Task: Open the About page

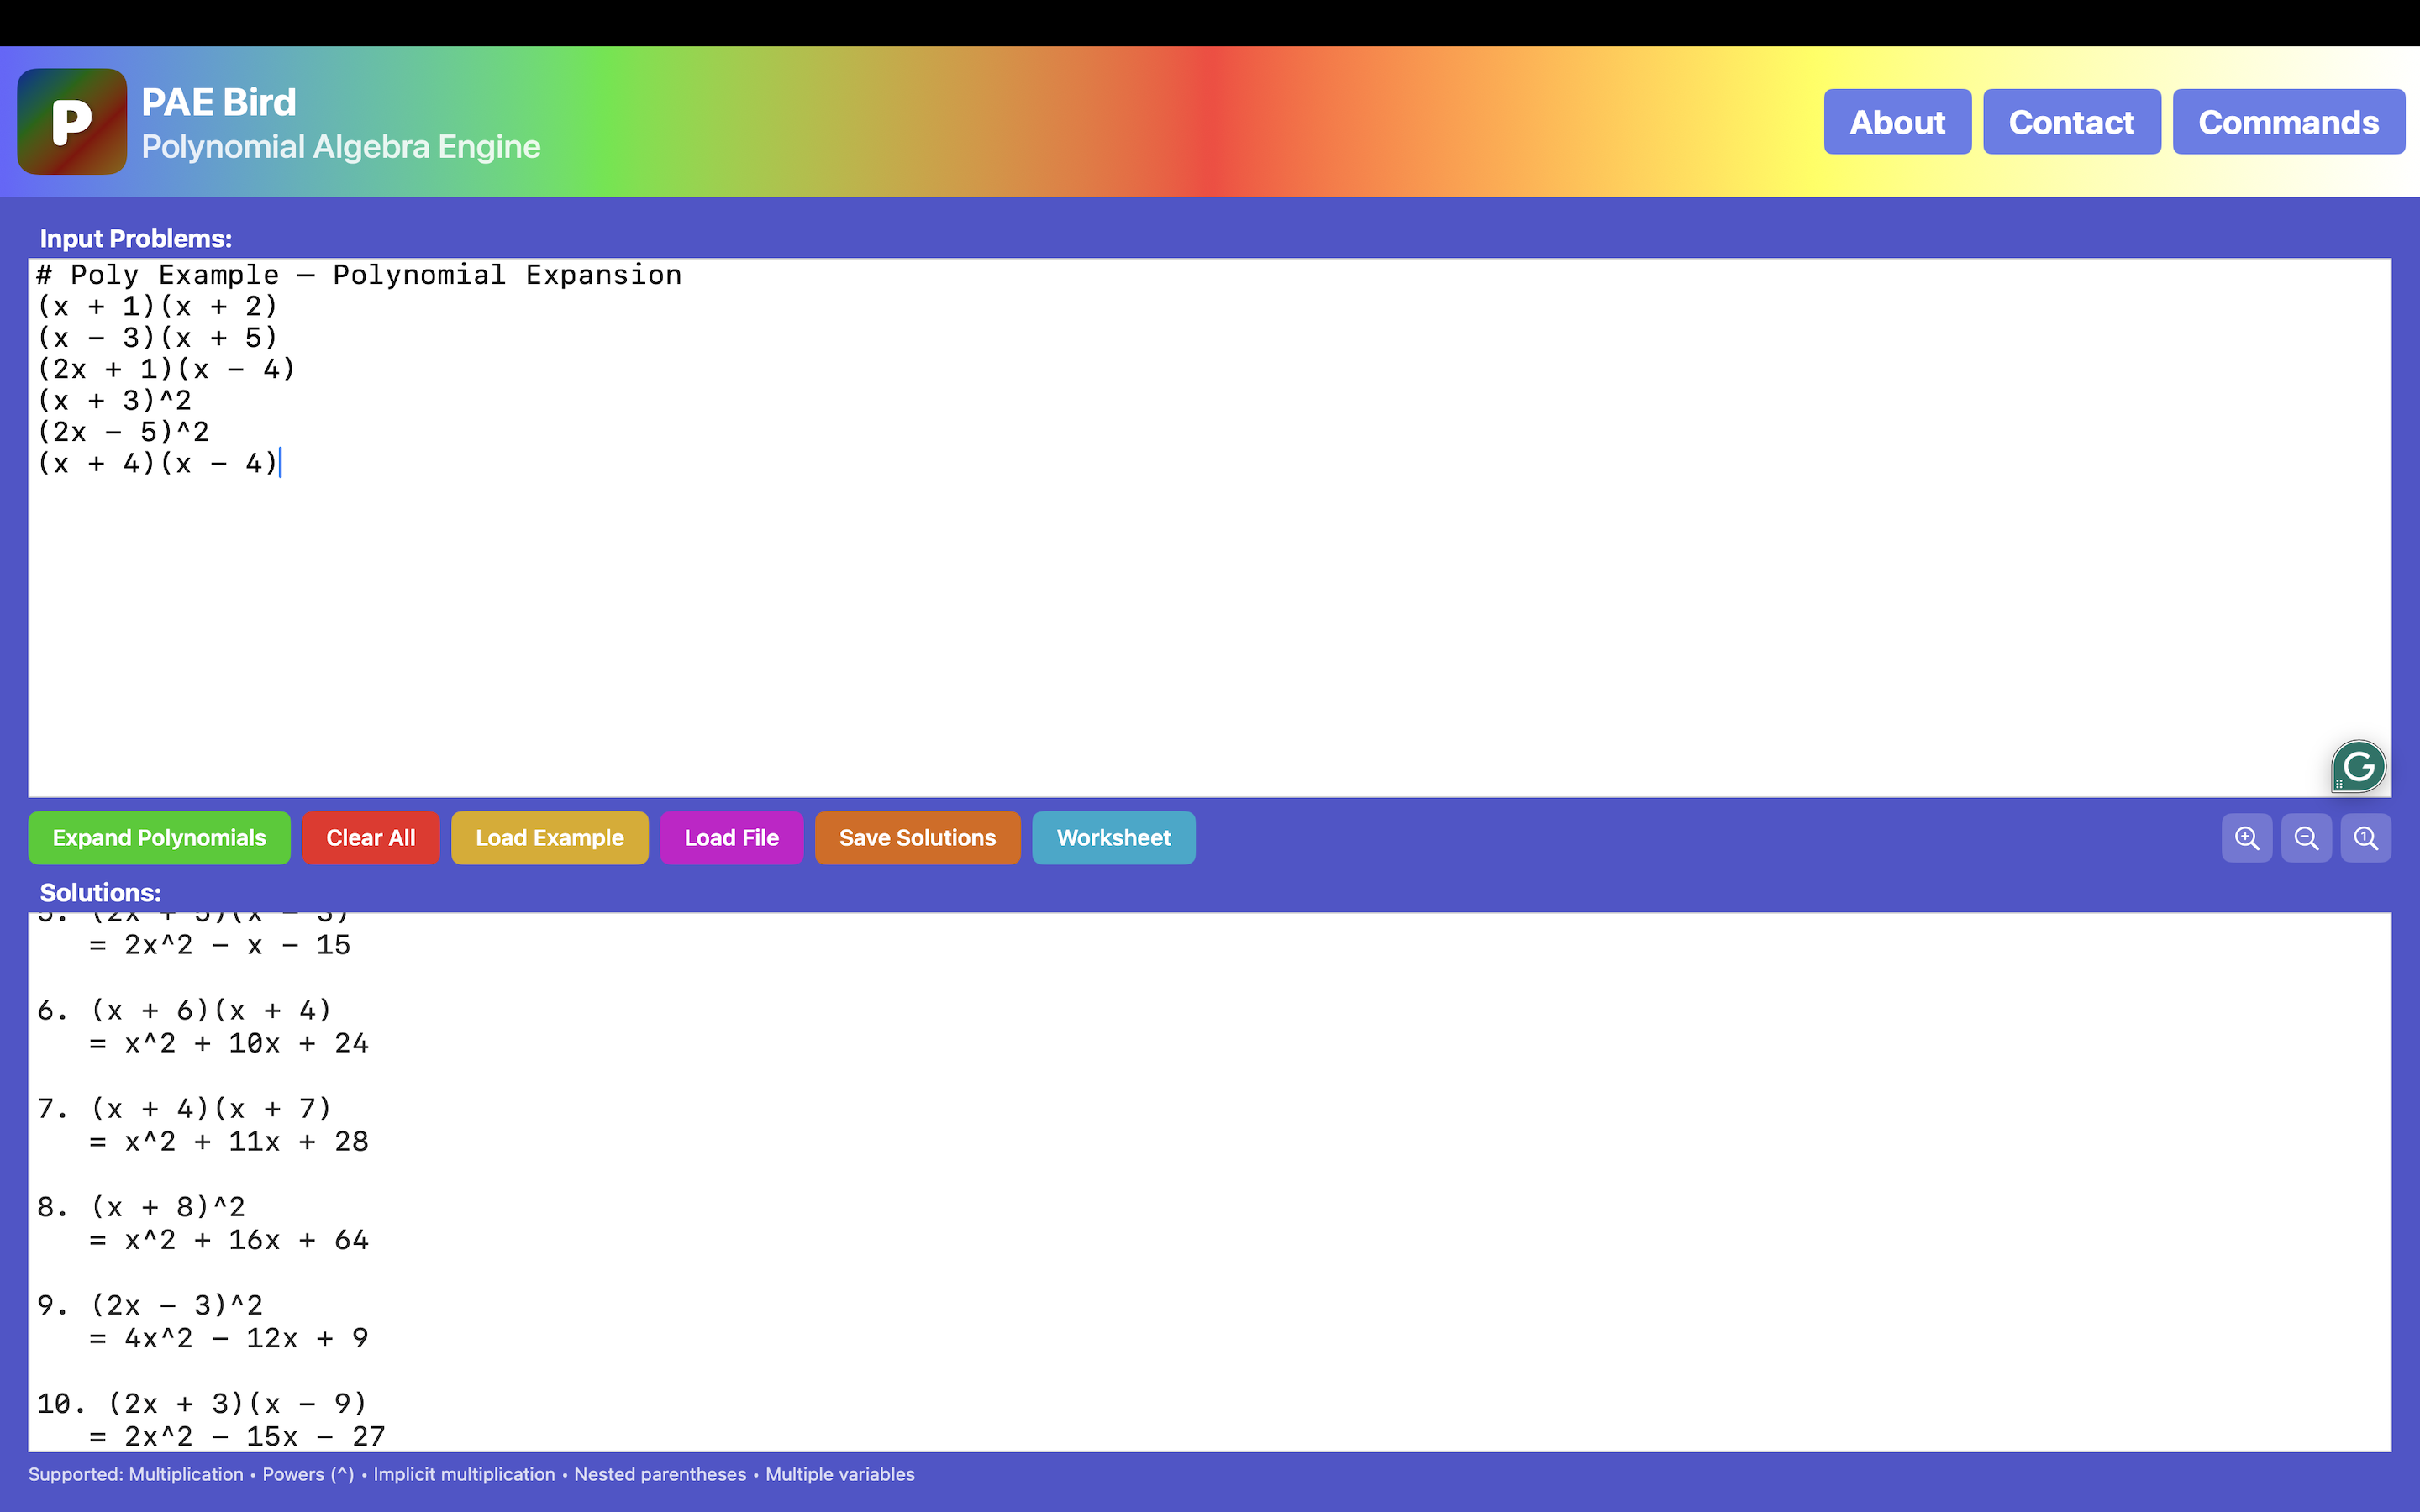Action: [1897, 122]
